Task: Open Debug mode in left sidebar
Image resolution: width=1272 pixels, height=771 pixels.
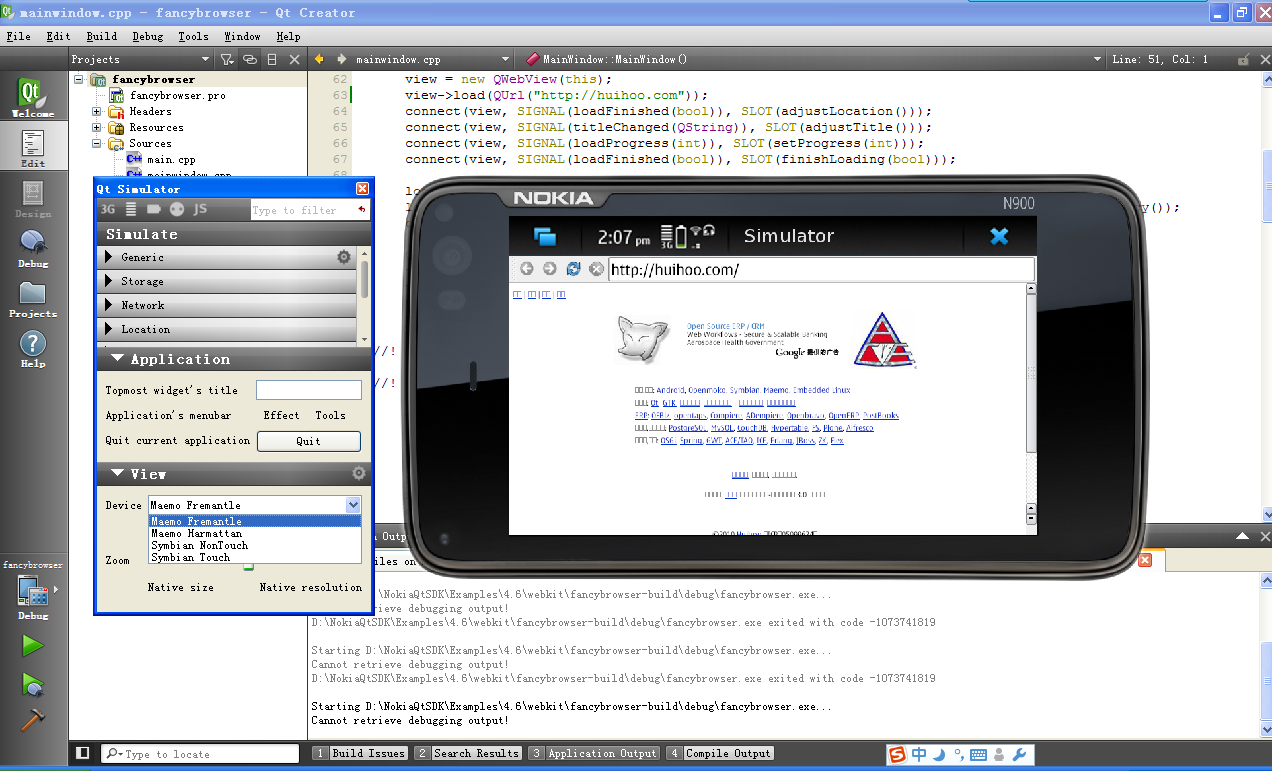Action: pyautogui.click(x=33, y=247)
